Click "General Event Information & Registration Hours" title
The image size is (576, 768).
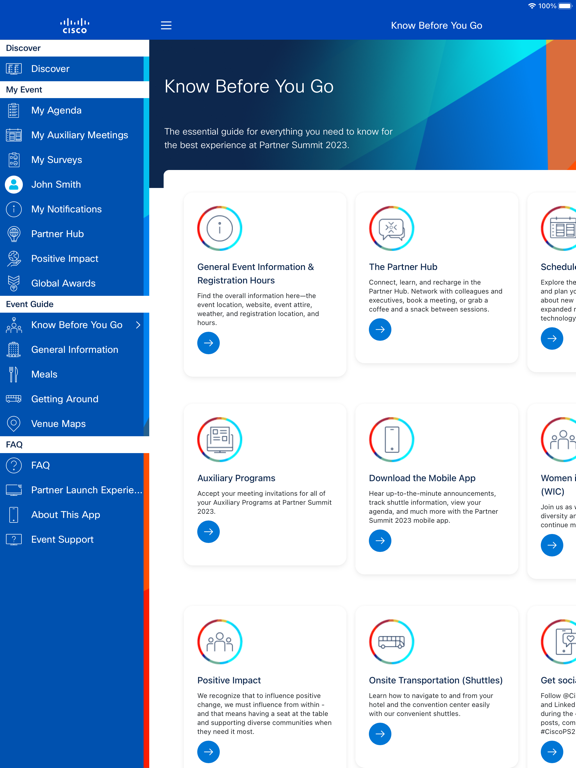pyautogui.click(x=256, y=274)
